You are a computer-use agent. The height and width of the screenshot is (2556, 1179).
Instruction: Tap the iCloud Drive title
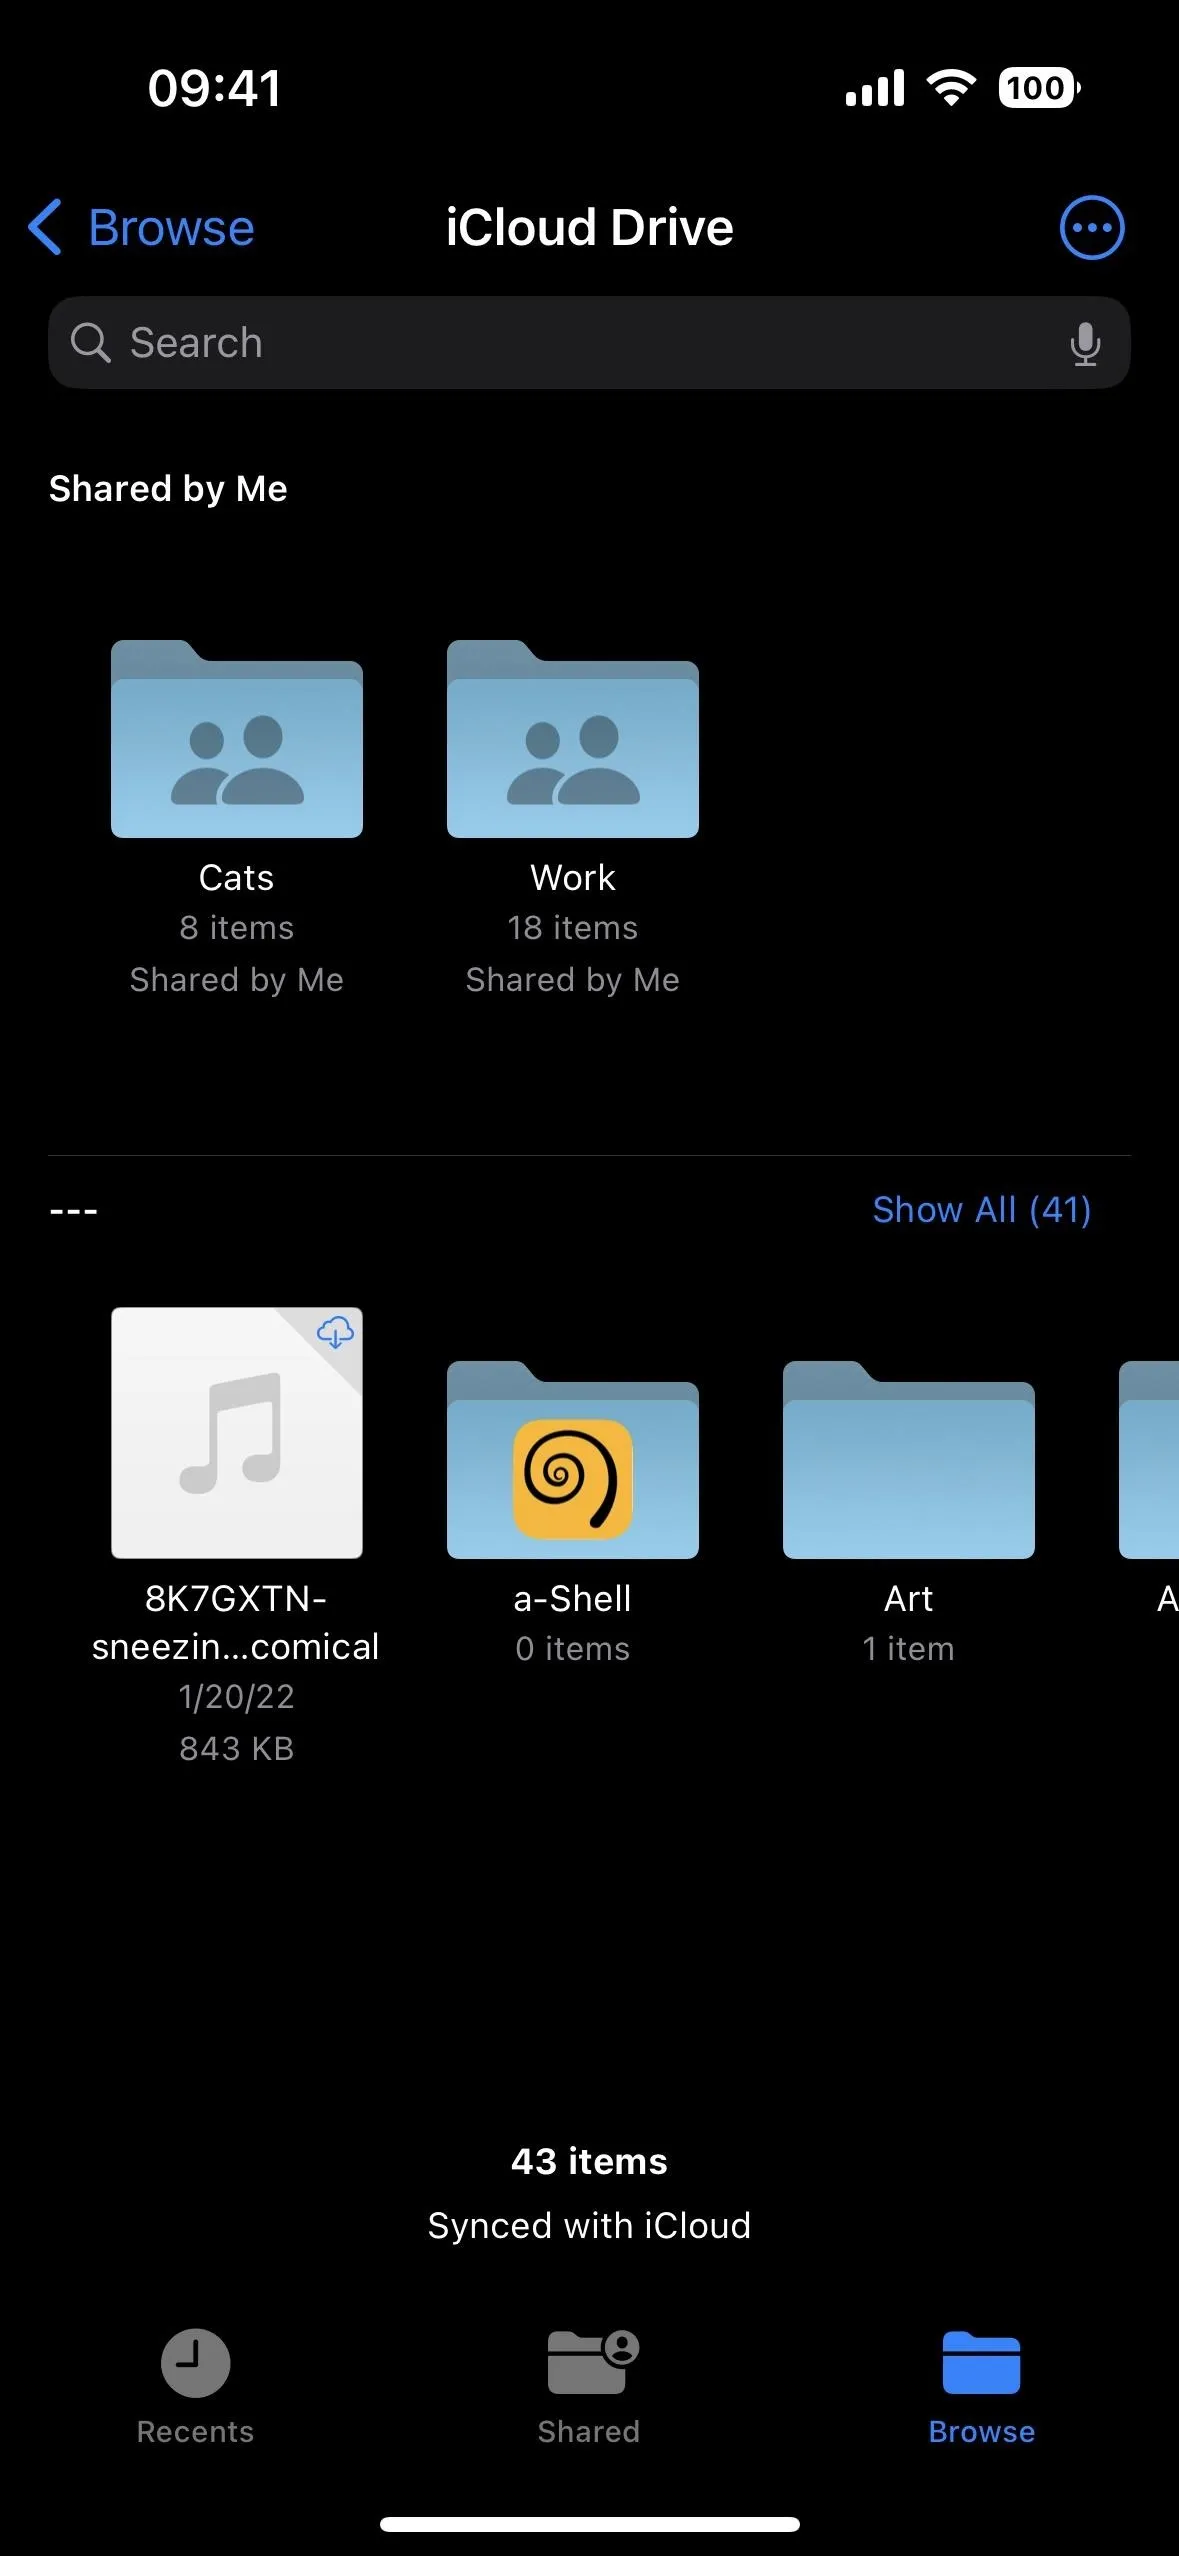click(x=589, y=227)
